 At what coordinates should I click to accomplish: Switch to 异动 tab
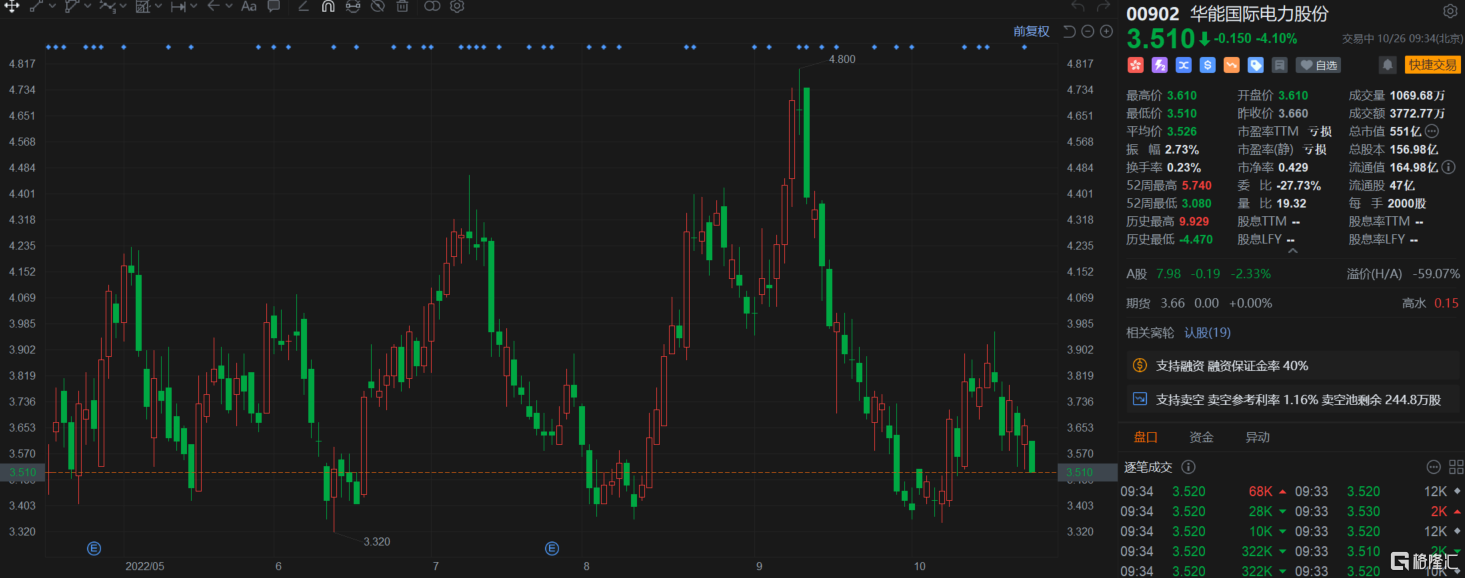click(x=1257, y=437)
